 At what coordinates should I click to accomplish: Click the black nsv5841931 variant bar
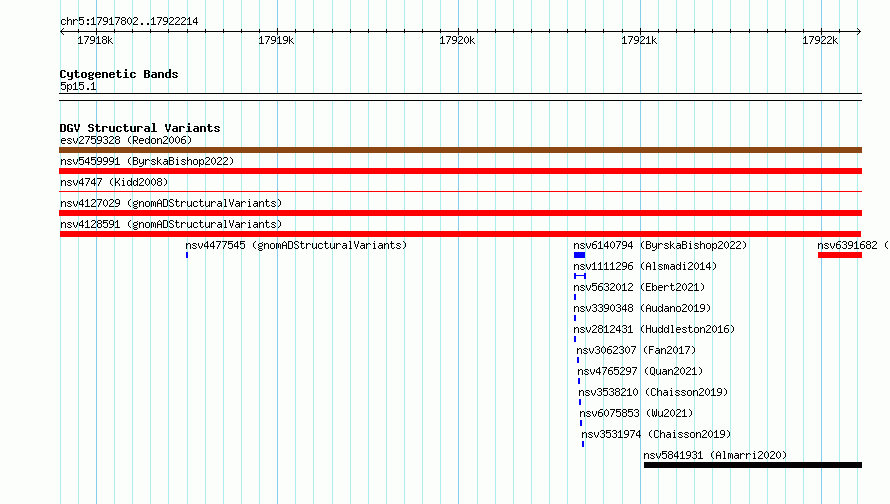[x=753, y=465]
